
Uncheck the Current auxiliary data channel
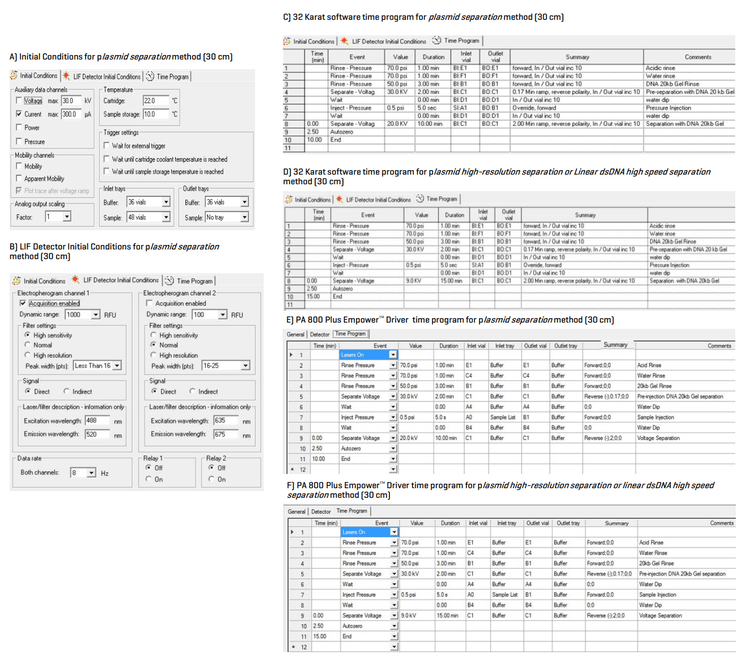(x=20, y=114)
